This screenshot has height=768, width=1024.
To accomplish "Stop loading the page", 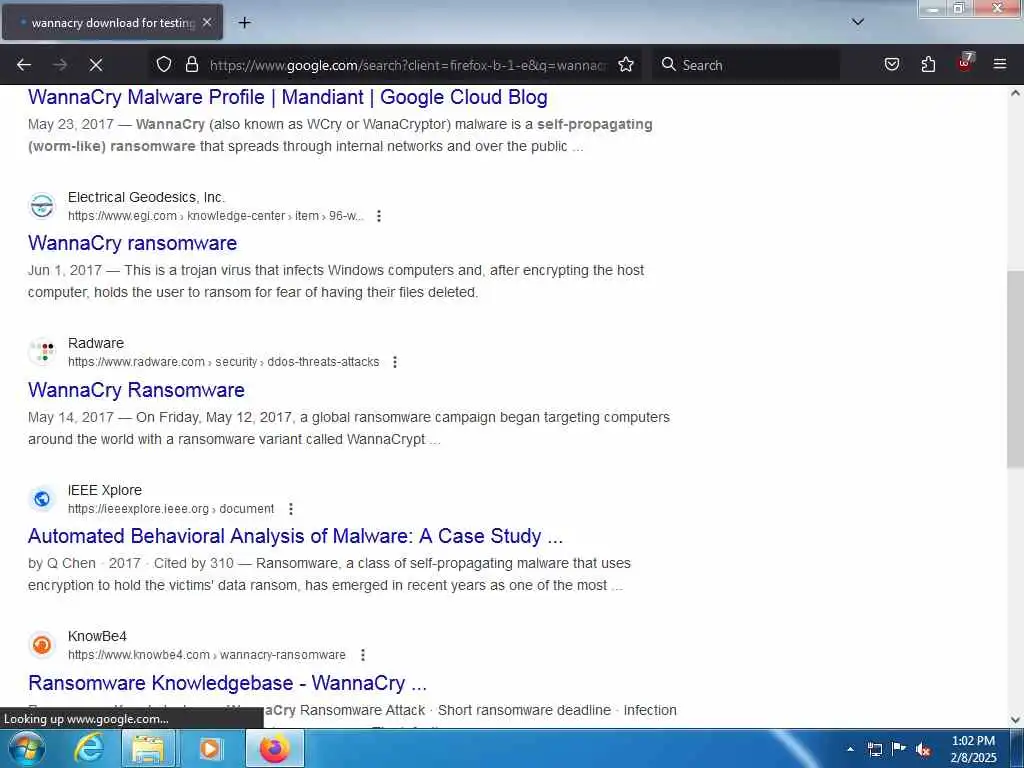I will point(96,65).
